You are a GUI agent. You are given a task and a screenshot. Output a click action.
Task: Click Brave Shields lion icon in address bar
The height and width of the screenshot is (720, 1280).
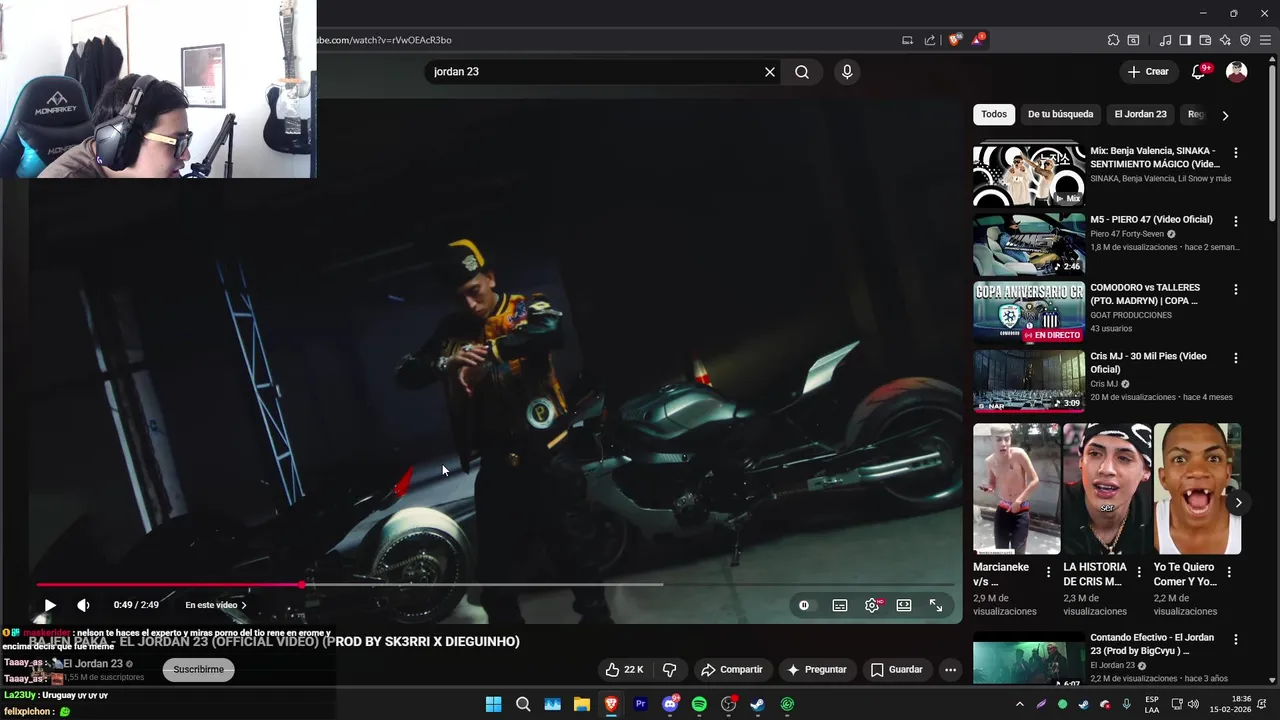955,40
